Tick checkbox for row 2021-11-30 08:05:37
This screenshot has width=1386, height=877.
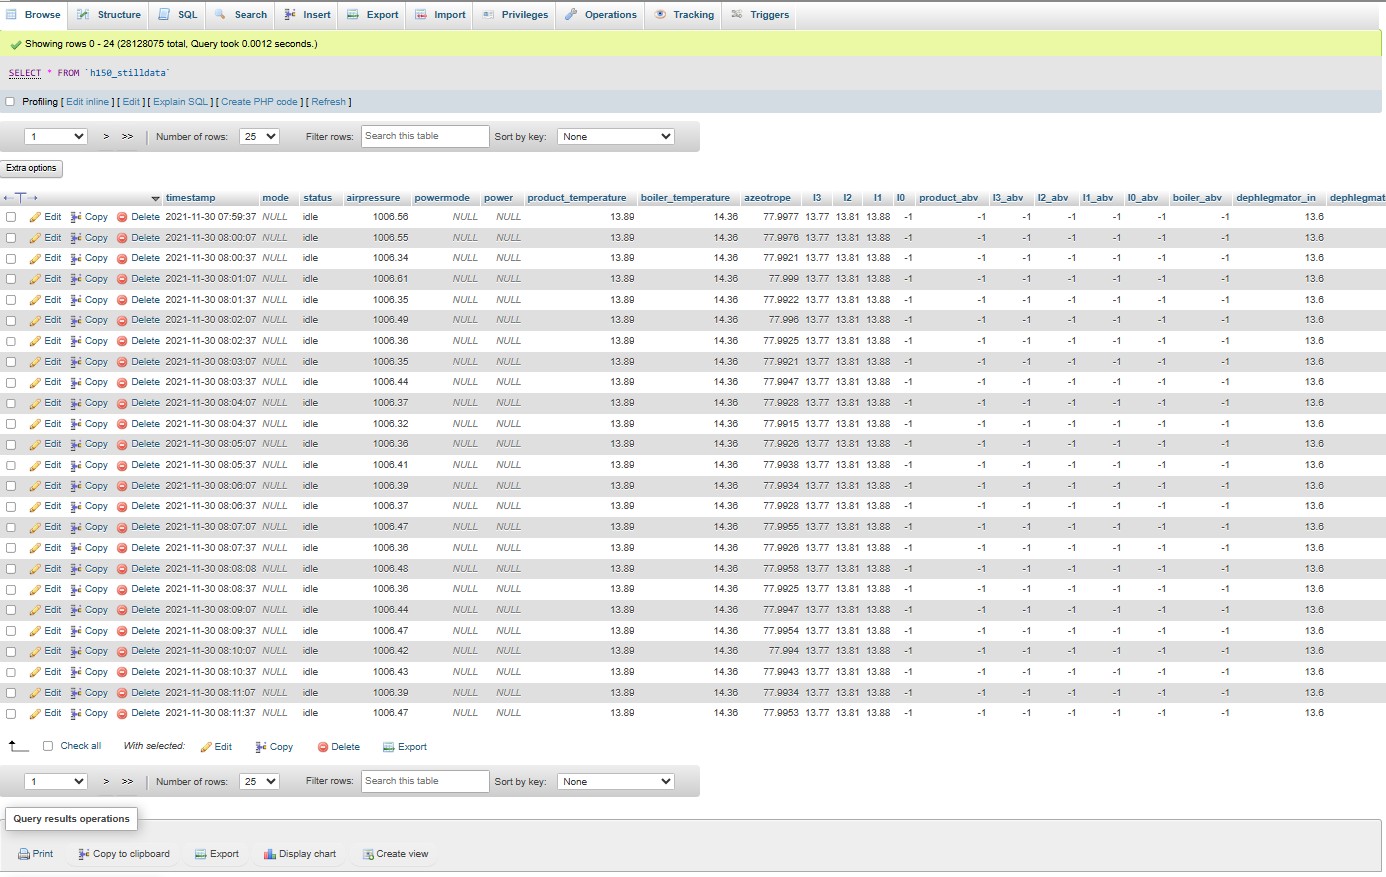(11, 465)
